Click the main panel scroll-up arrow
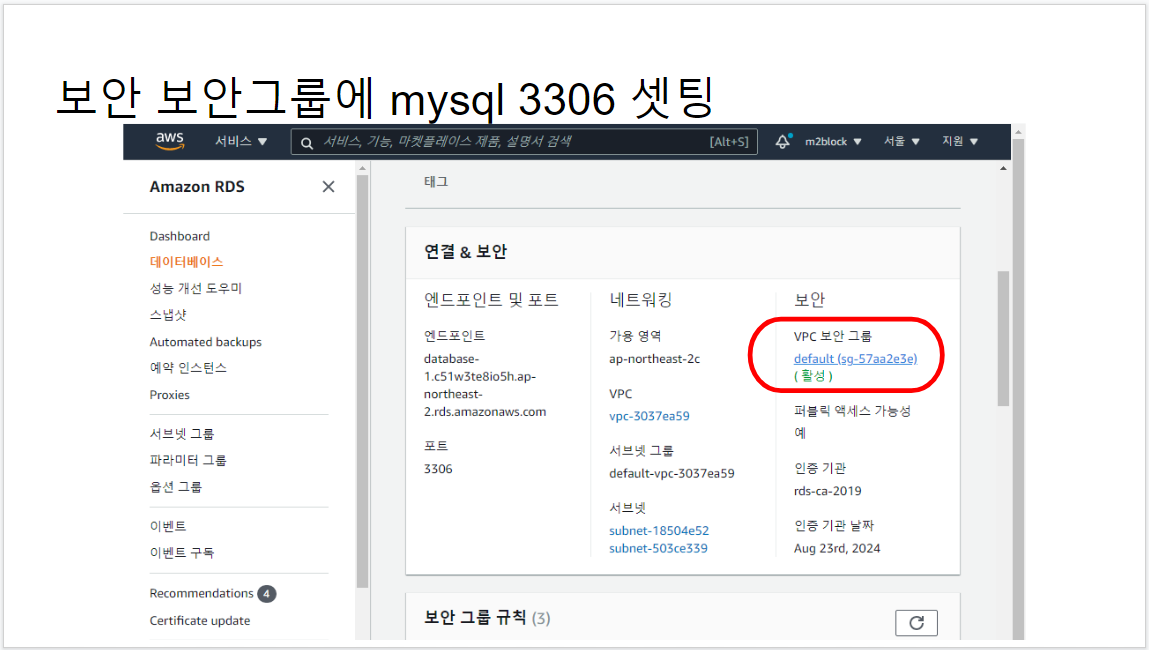Screen dimensions: 1149x650 (x=1003, y=169)
